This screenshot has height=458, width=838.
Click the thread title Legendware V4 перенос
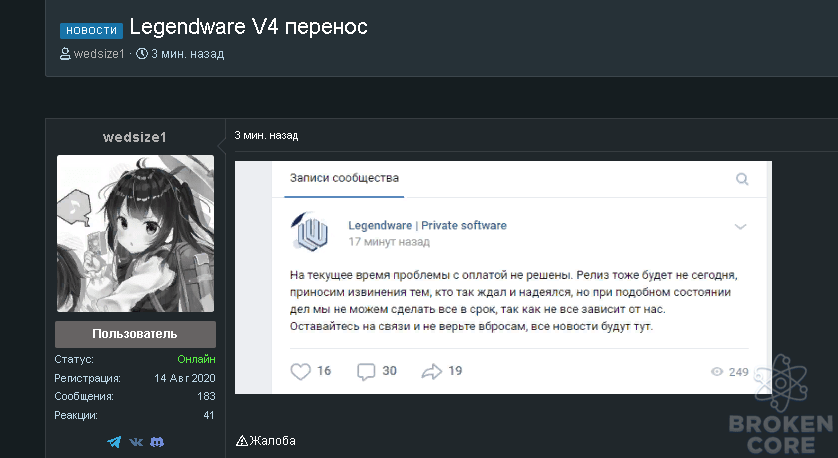coord(249,27)
